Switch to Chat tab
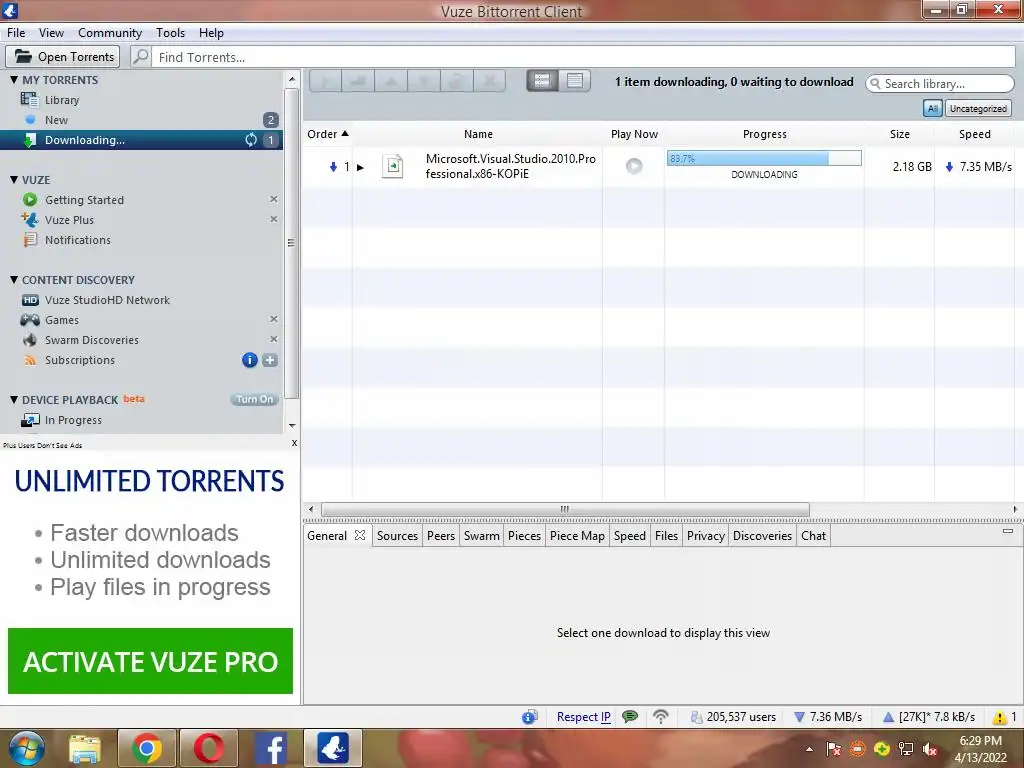The height and width of the screenshot is (768, 1024). [814, 536]
